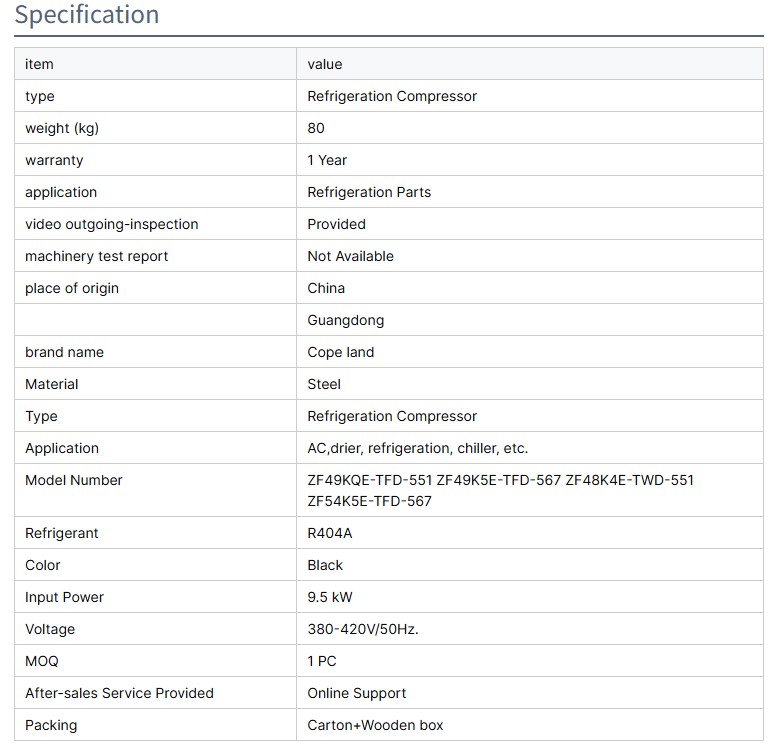
Task: Click the 'Cope land' brand name value
Action: [x=341, y=352]
